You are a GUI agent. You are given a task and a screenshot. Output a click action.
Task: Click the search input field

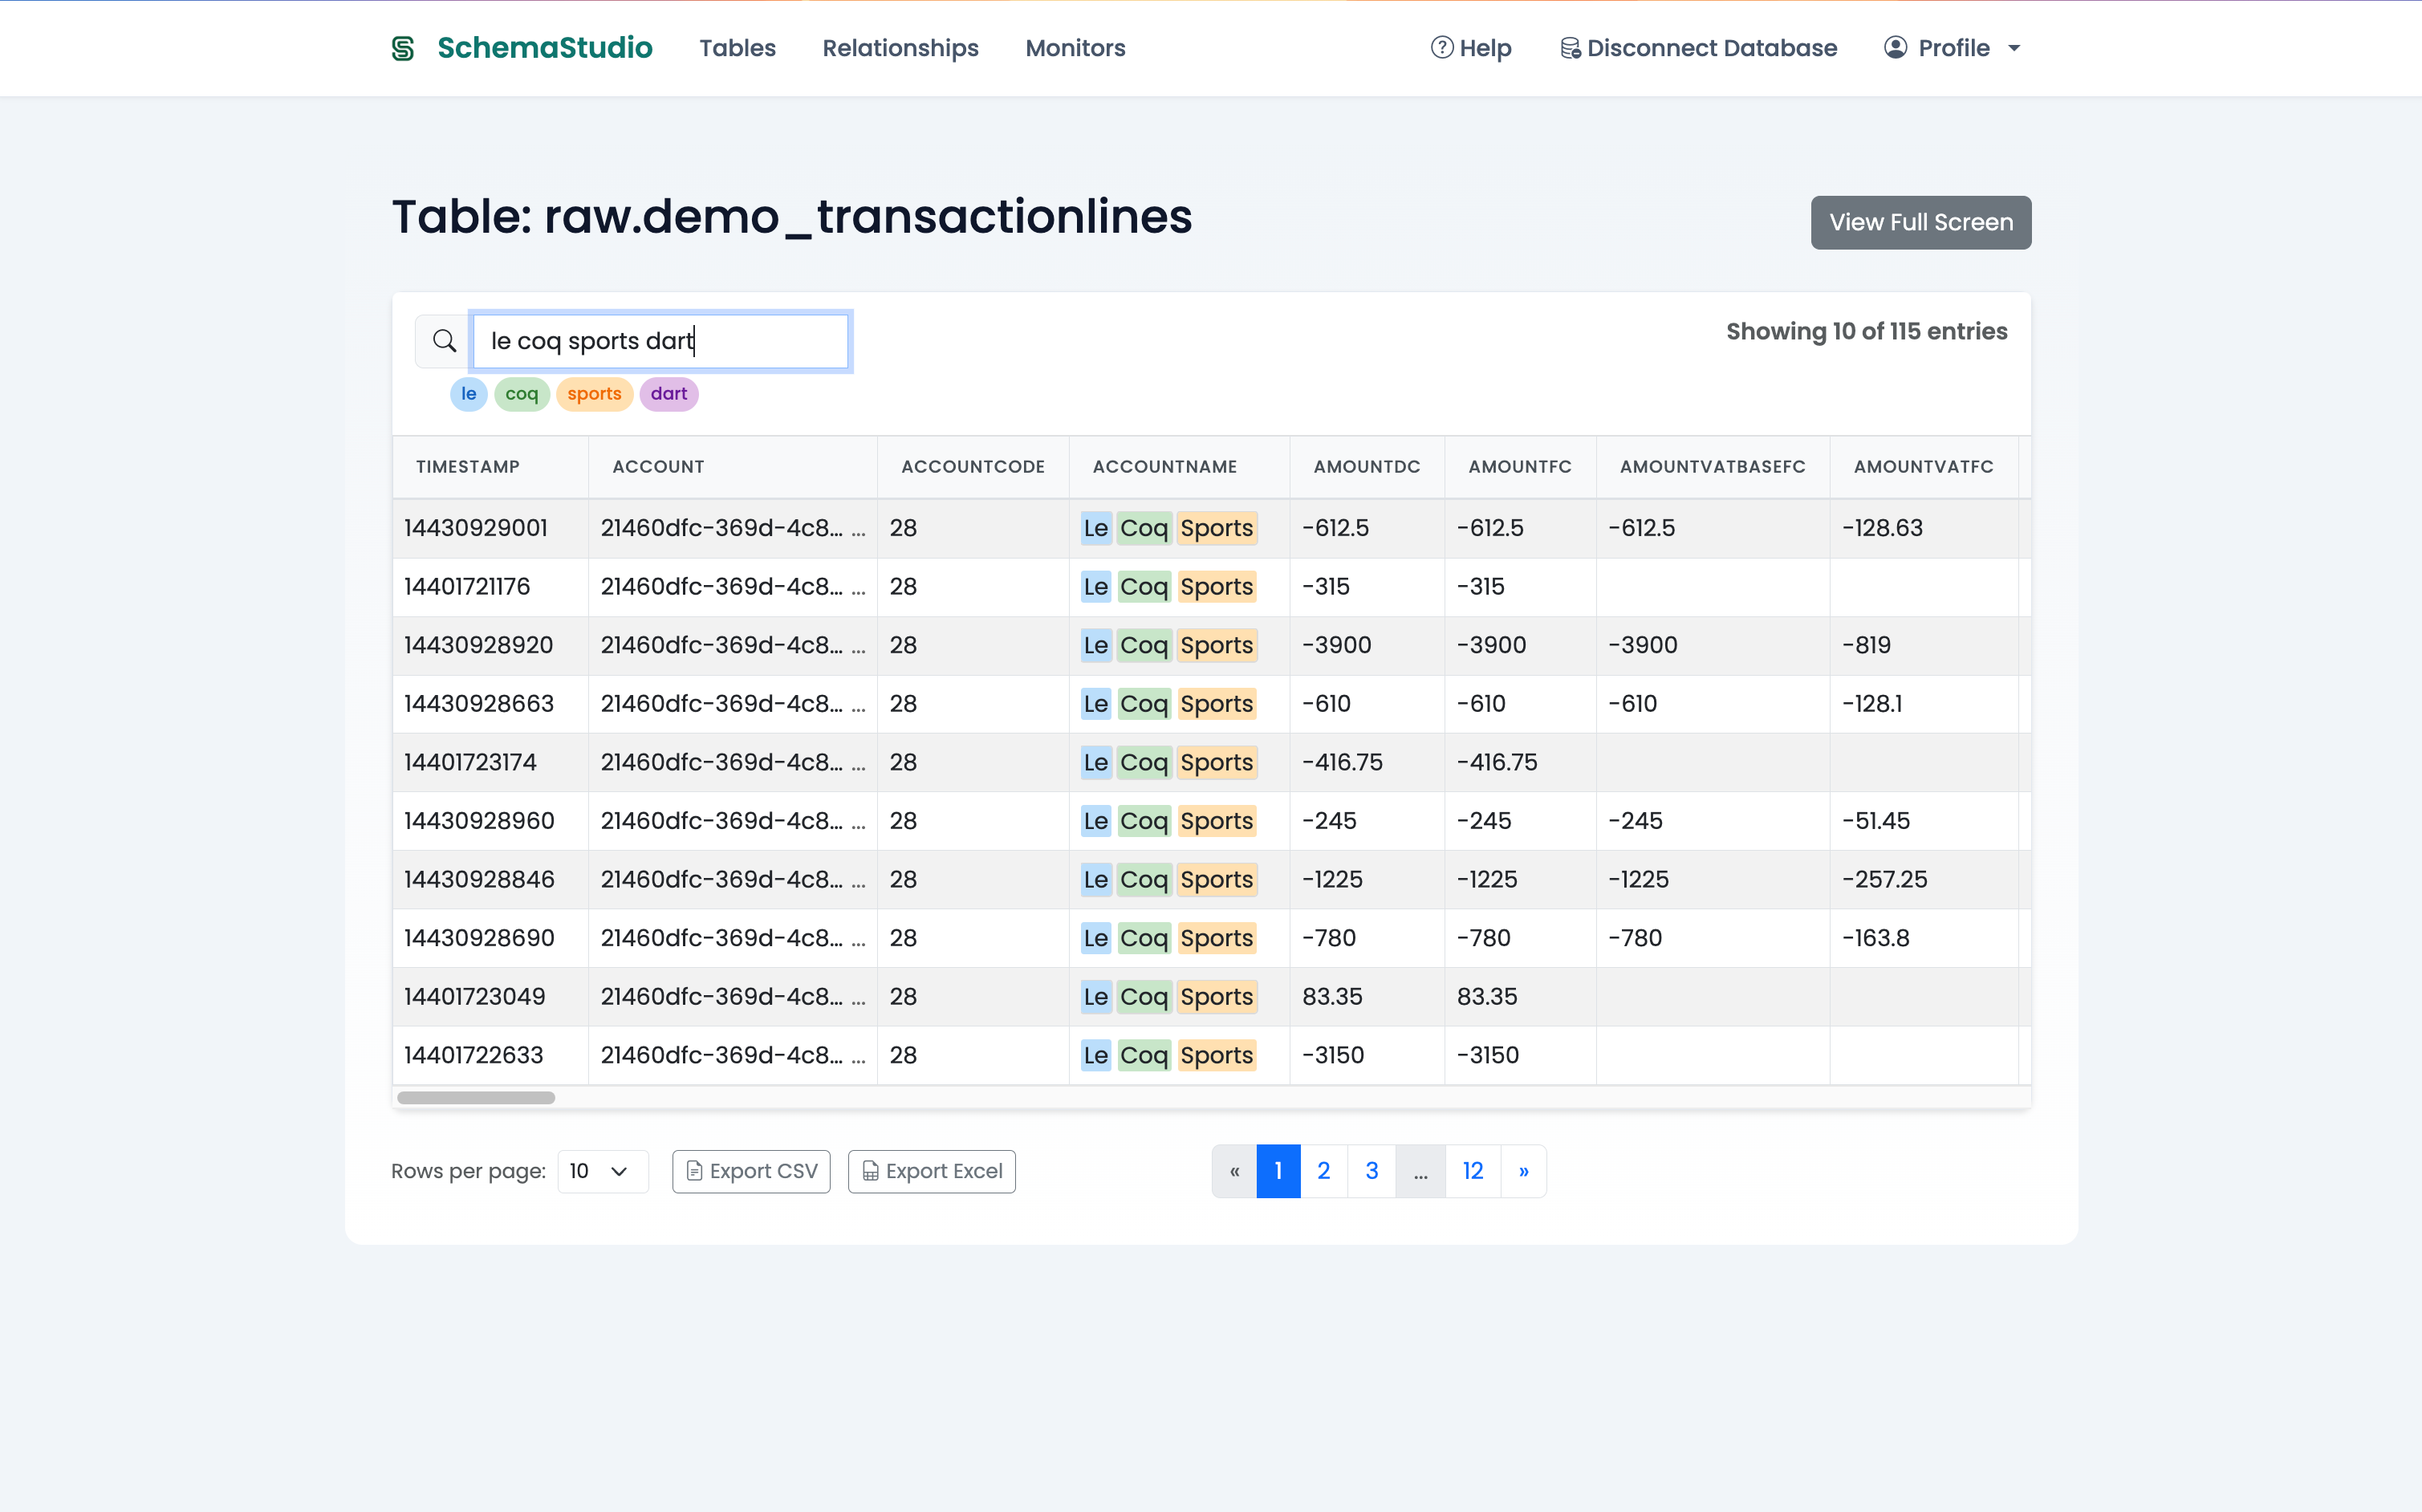pyautogui.click(x=660, y=341)
